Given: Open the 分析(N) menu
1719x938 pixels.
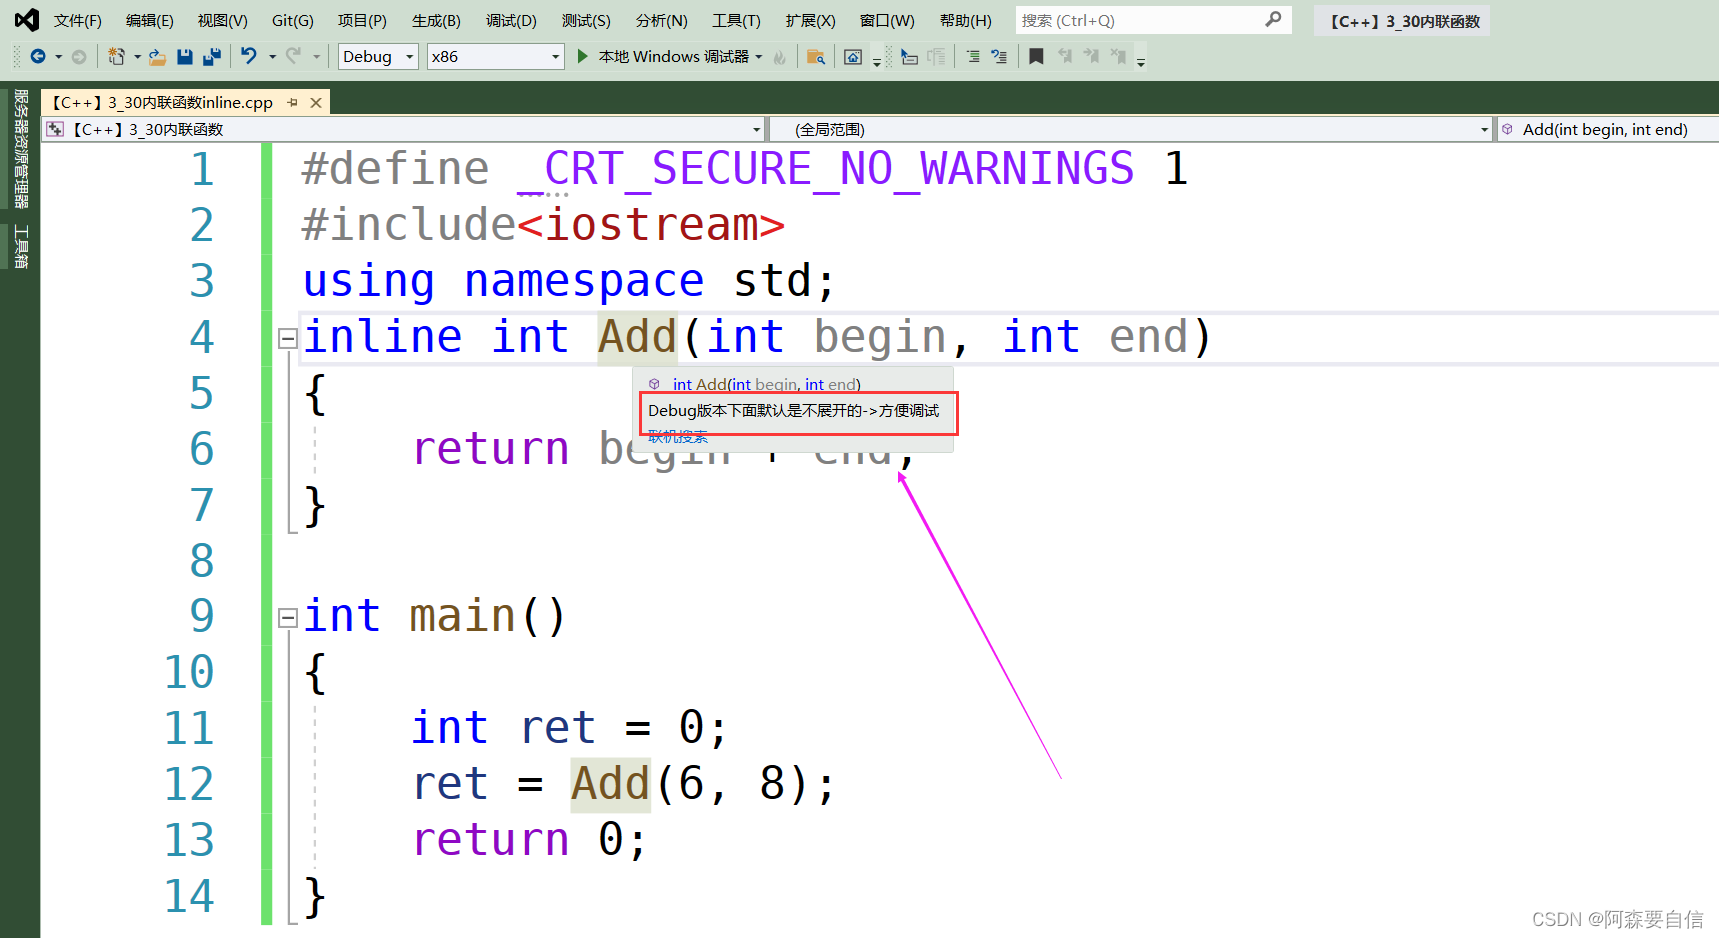Looking at the screenshot, I should pyautogui.click(x=662, y=20).
